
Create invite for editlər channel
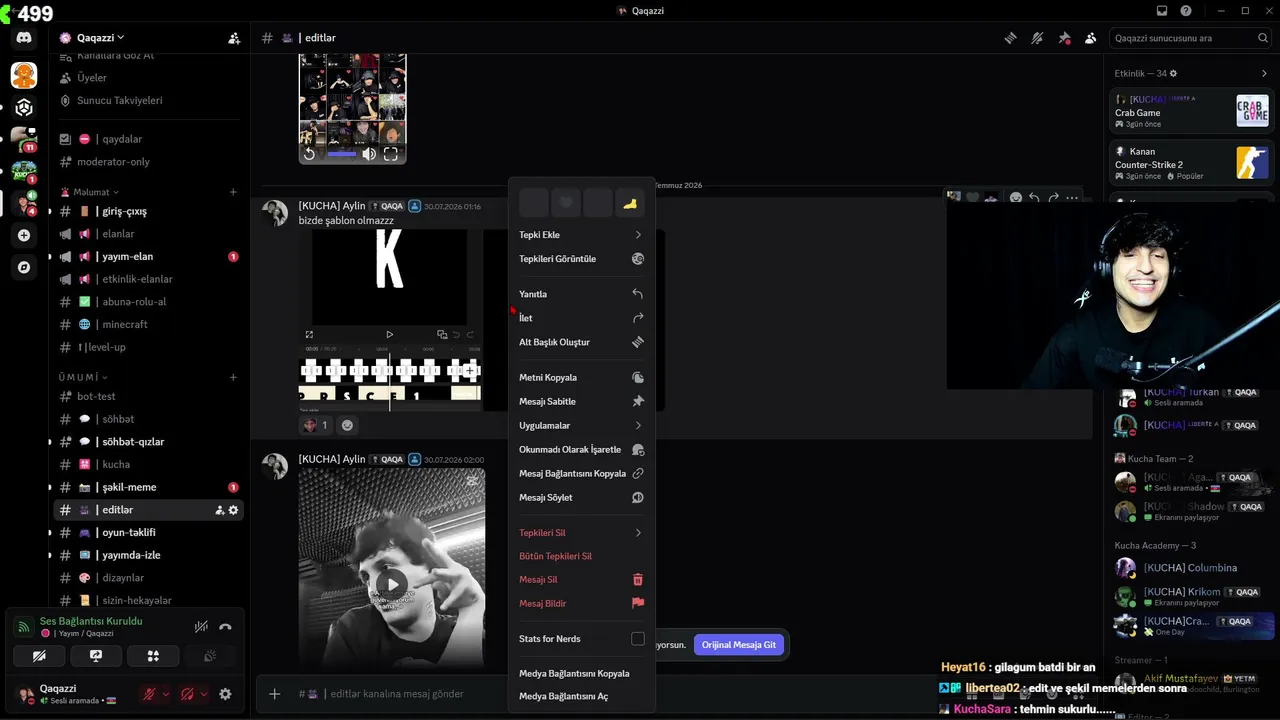click(x=219, y=510)
